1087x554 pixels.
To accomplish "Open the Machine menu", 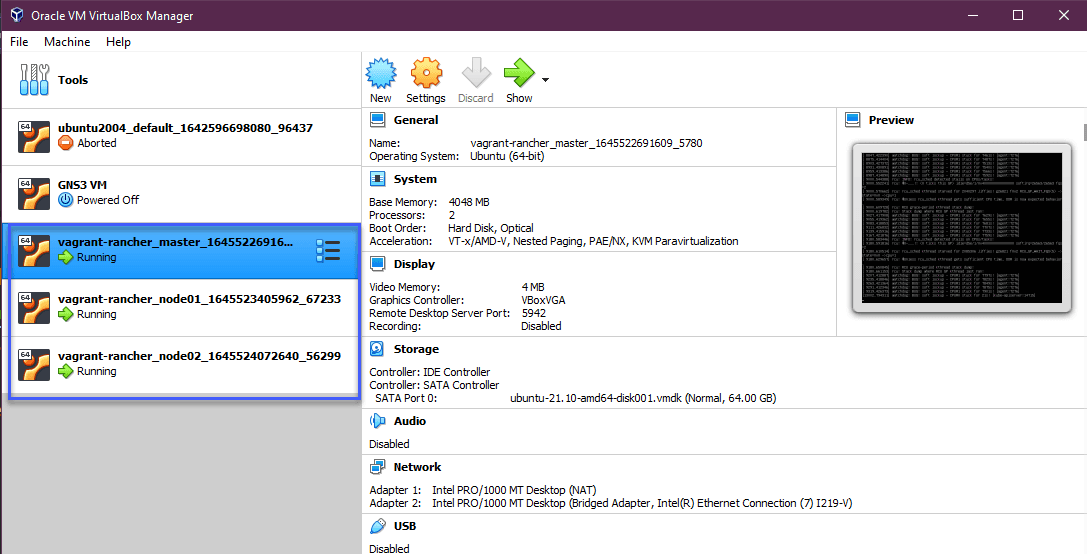I will tap(67, 42).
